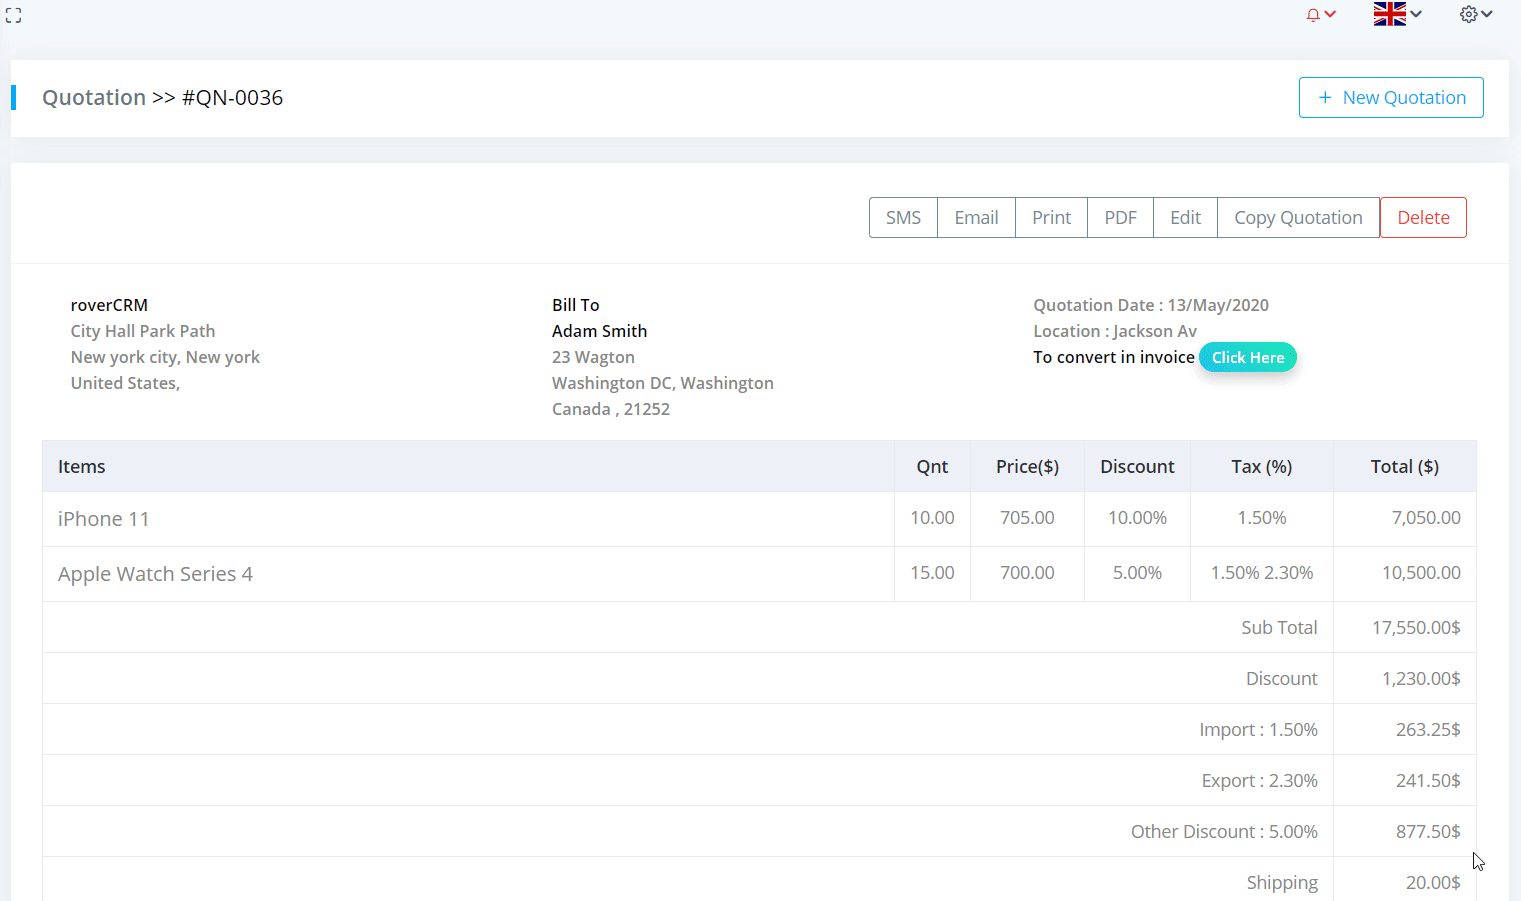Screen dimensions: 1521x901
Task: Click the Items column header
Action: pyautogui.click(x=82, y=467)
